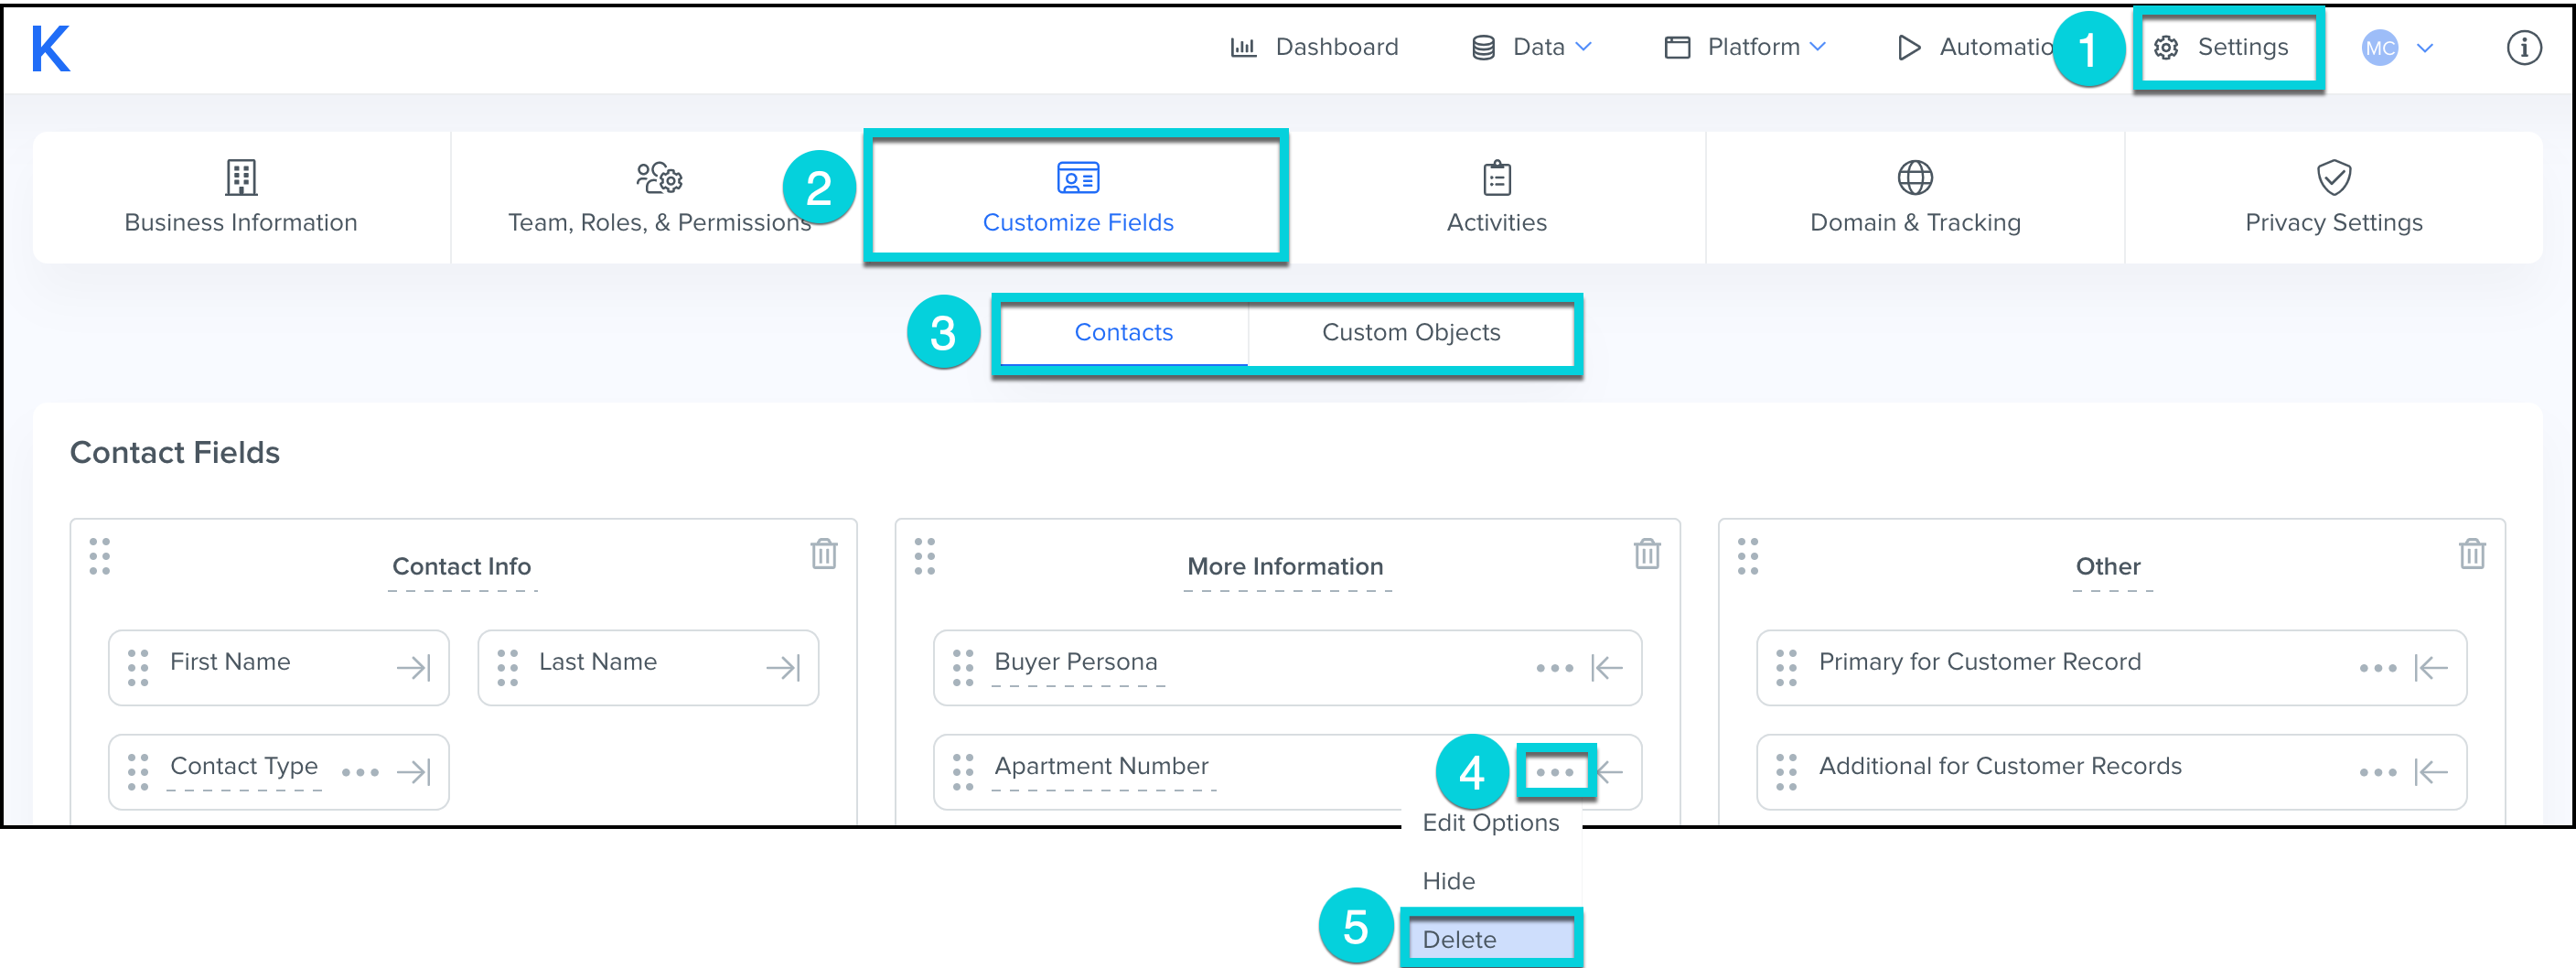Open the Privacy Settings tab
The image size is (2576, 968).
(2332, 197)
